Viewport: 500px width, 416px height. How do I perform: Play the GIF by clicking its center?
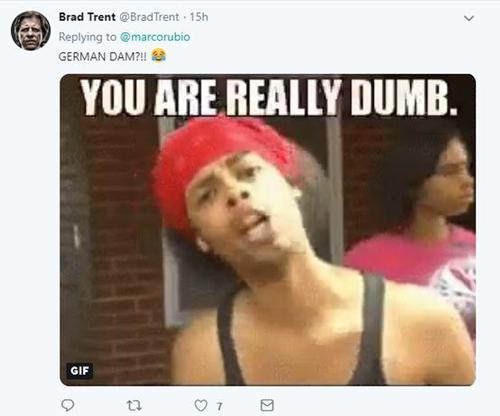[268, 230]
